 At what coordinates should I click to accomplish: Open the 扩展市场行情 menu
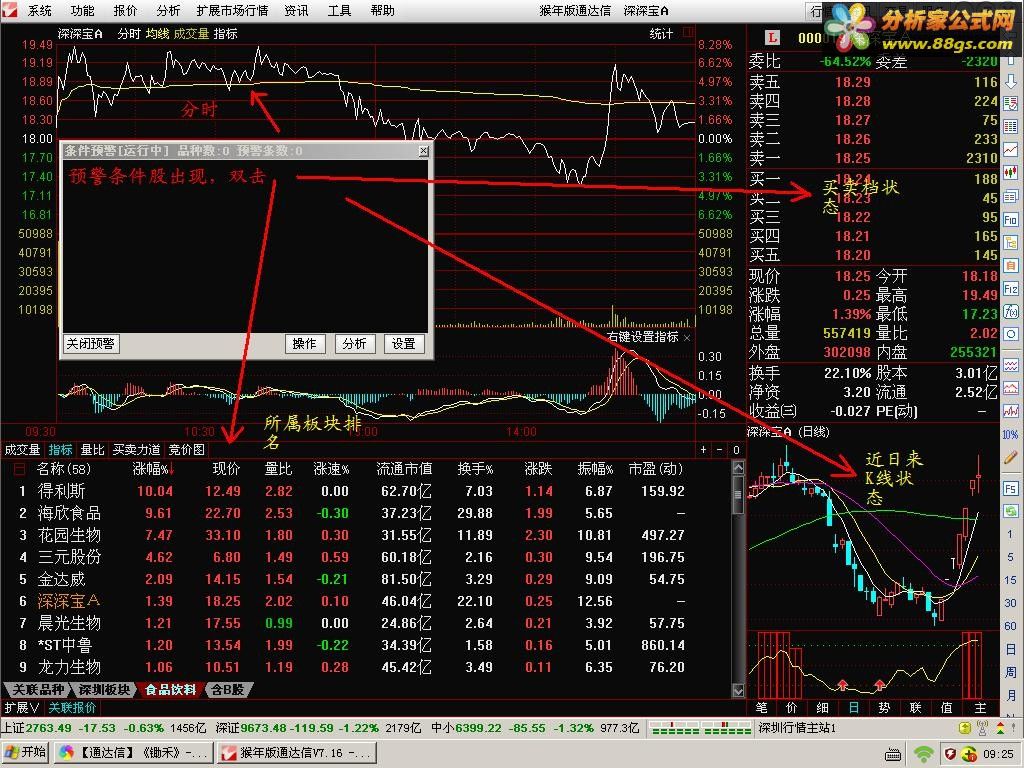232,10
